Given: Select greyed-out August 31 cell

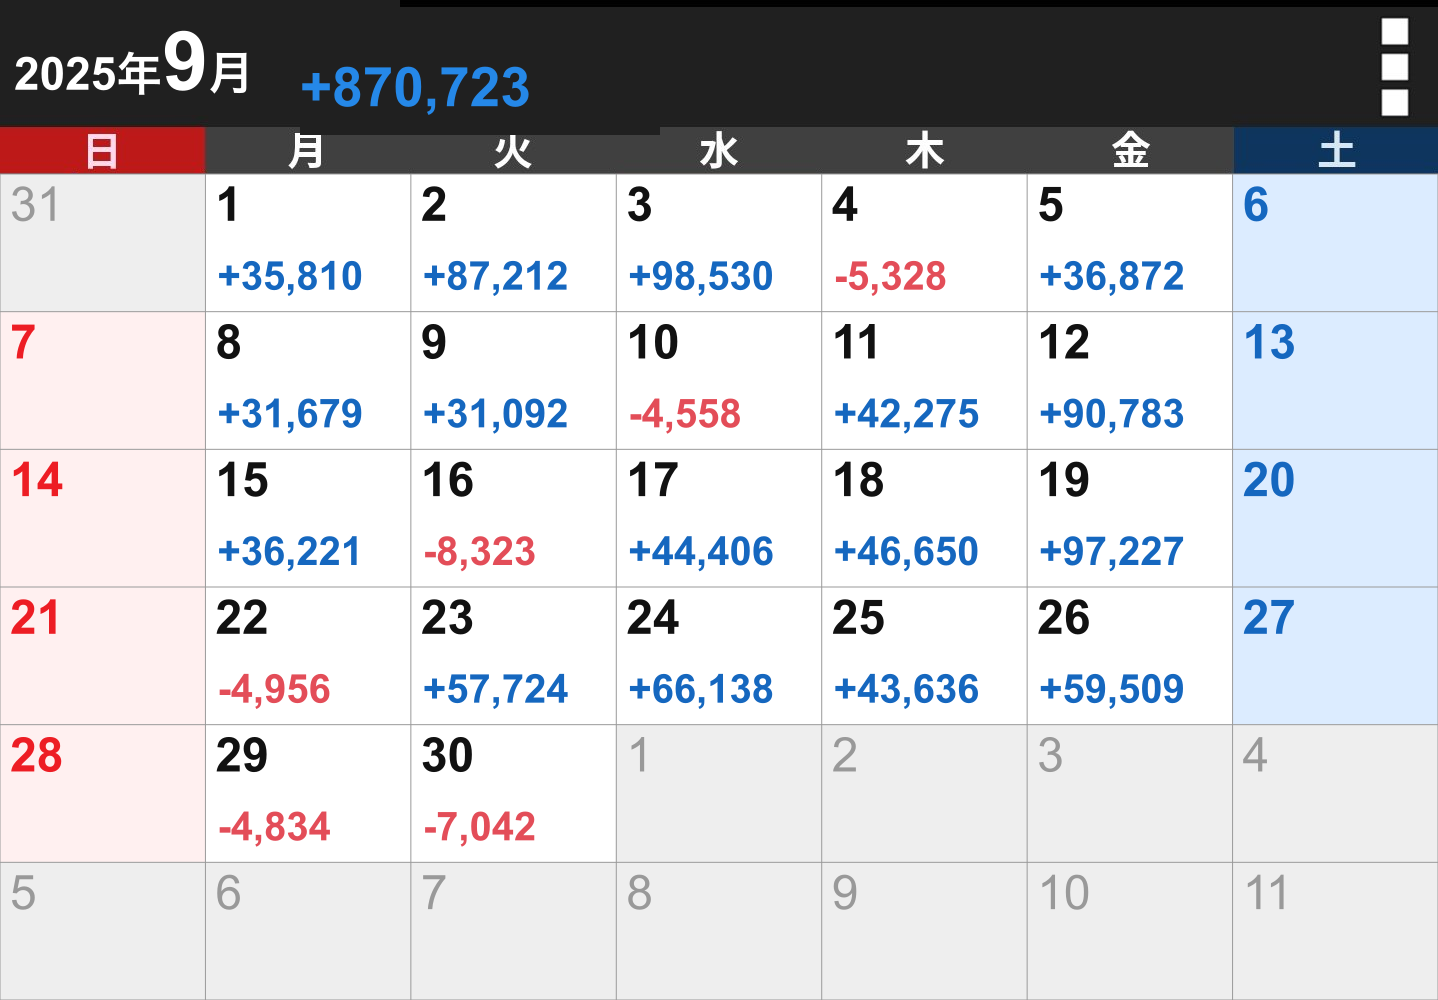Looking at the screenshot, I should coord(103,243).
